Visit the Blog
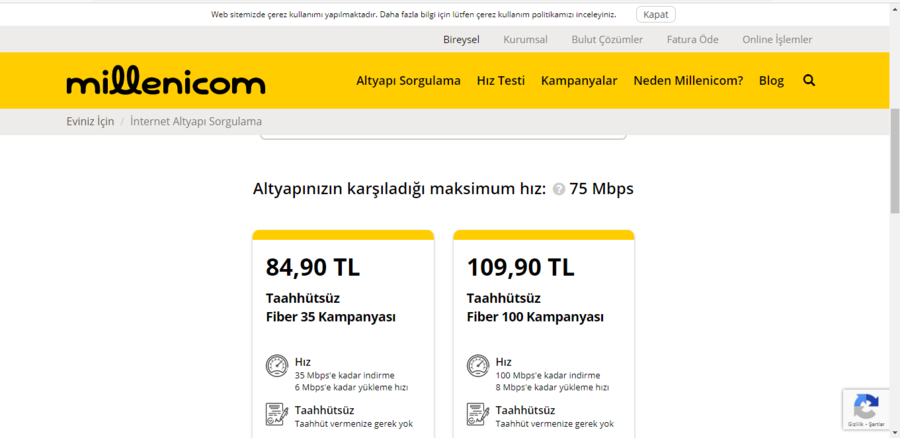 pyautogui.click(x=771, y=81)
